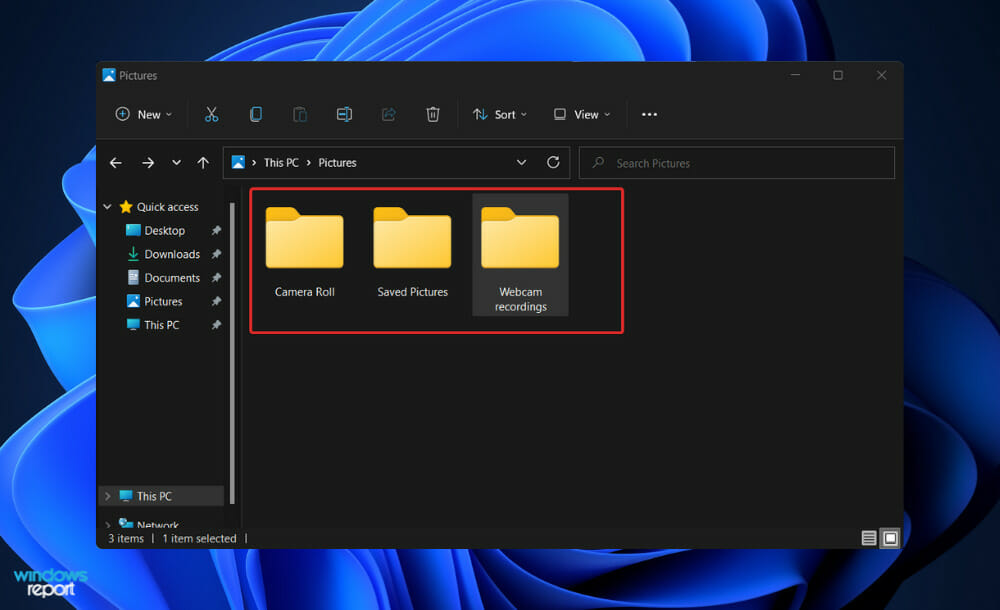
Task: Cut the selected folder
Action: pyautogui.click(x=211, y=114)
